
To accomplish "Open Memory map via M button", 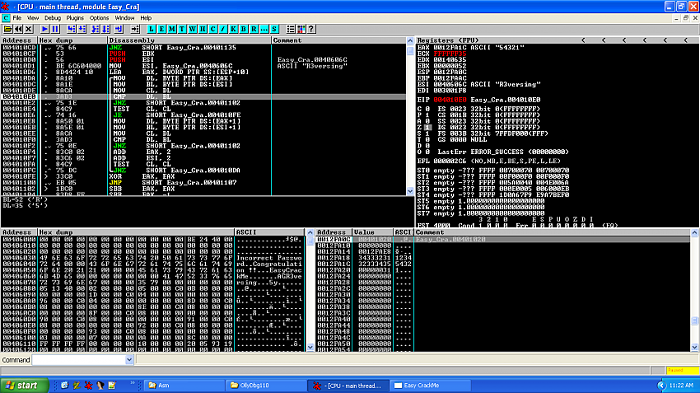I will tap(172, 29).
